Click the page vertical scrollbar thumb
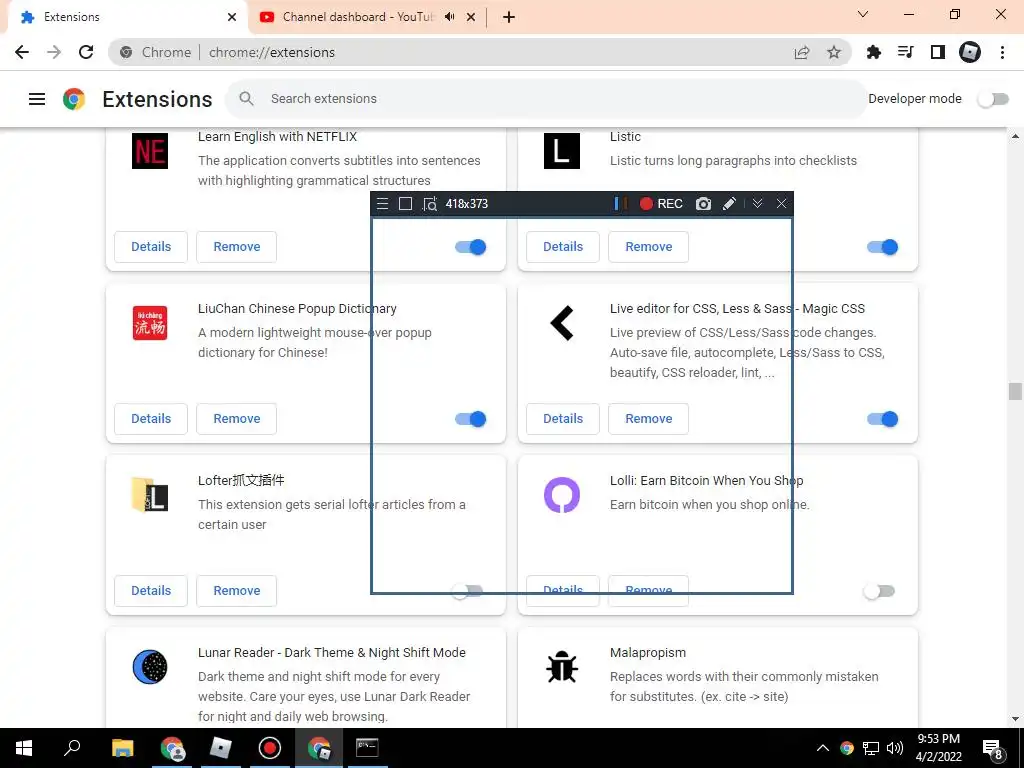Screen dimensions: 1024x768 1015,391
